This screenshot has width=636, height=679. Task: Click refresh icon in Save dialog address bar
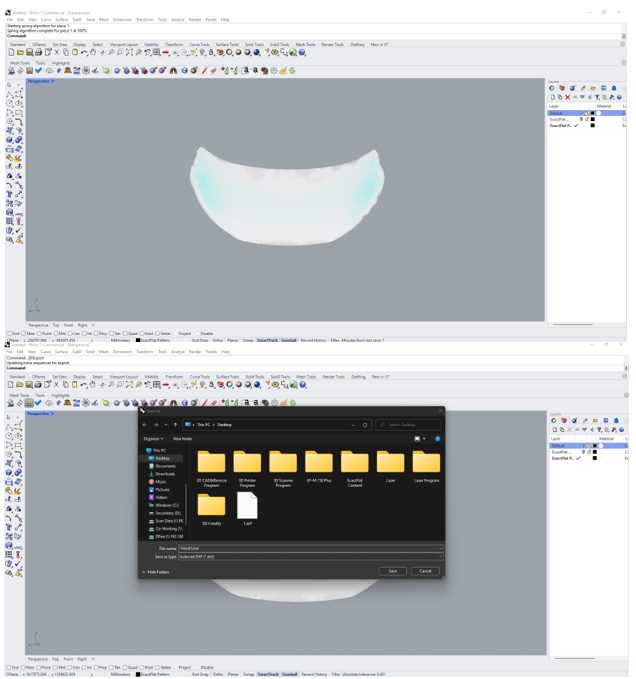[x=365, y=425]
